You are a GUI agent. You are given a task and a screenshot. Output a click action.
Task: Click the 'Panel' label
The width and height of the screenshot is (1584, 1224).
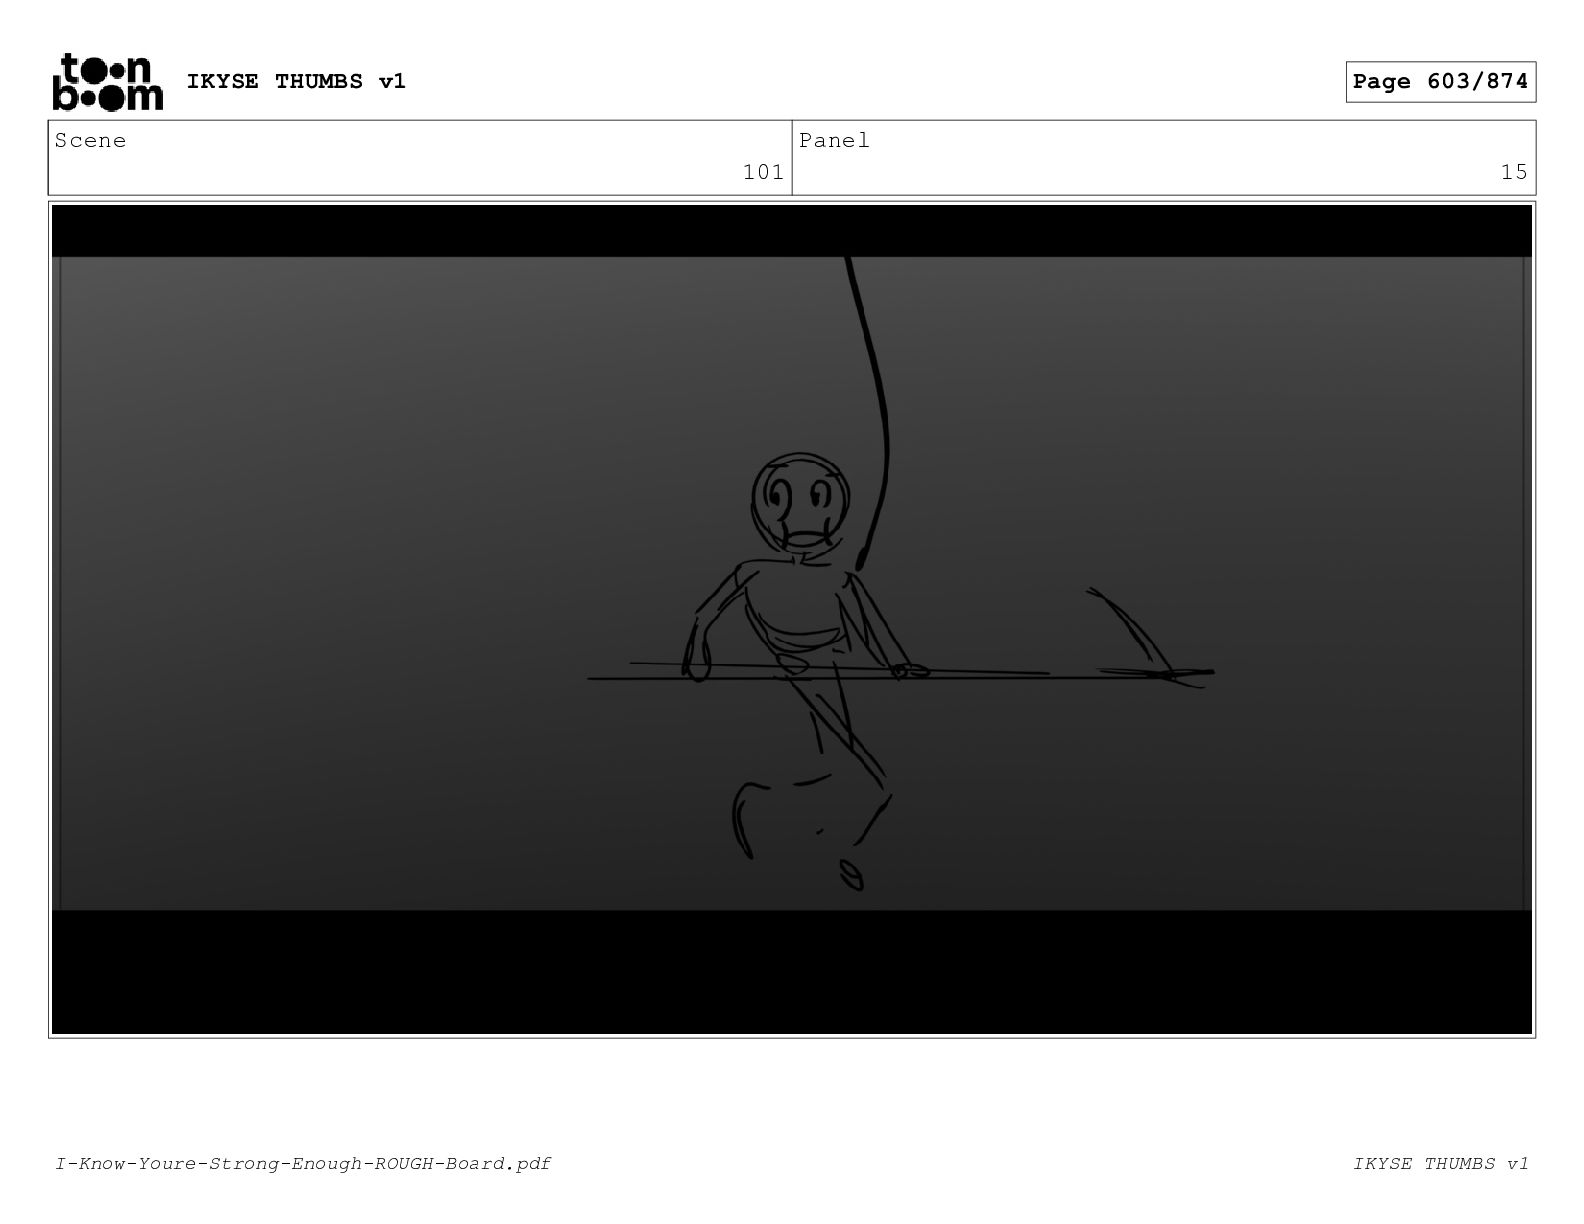click(834, 140)
